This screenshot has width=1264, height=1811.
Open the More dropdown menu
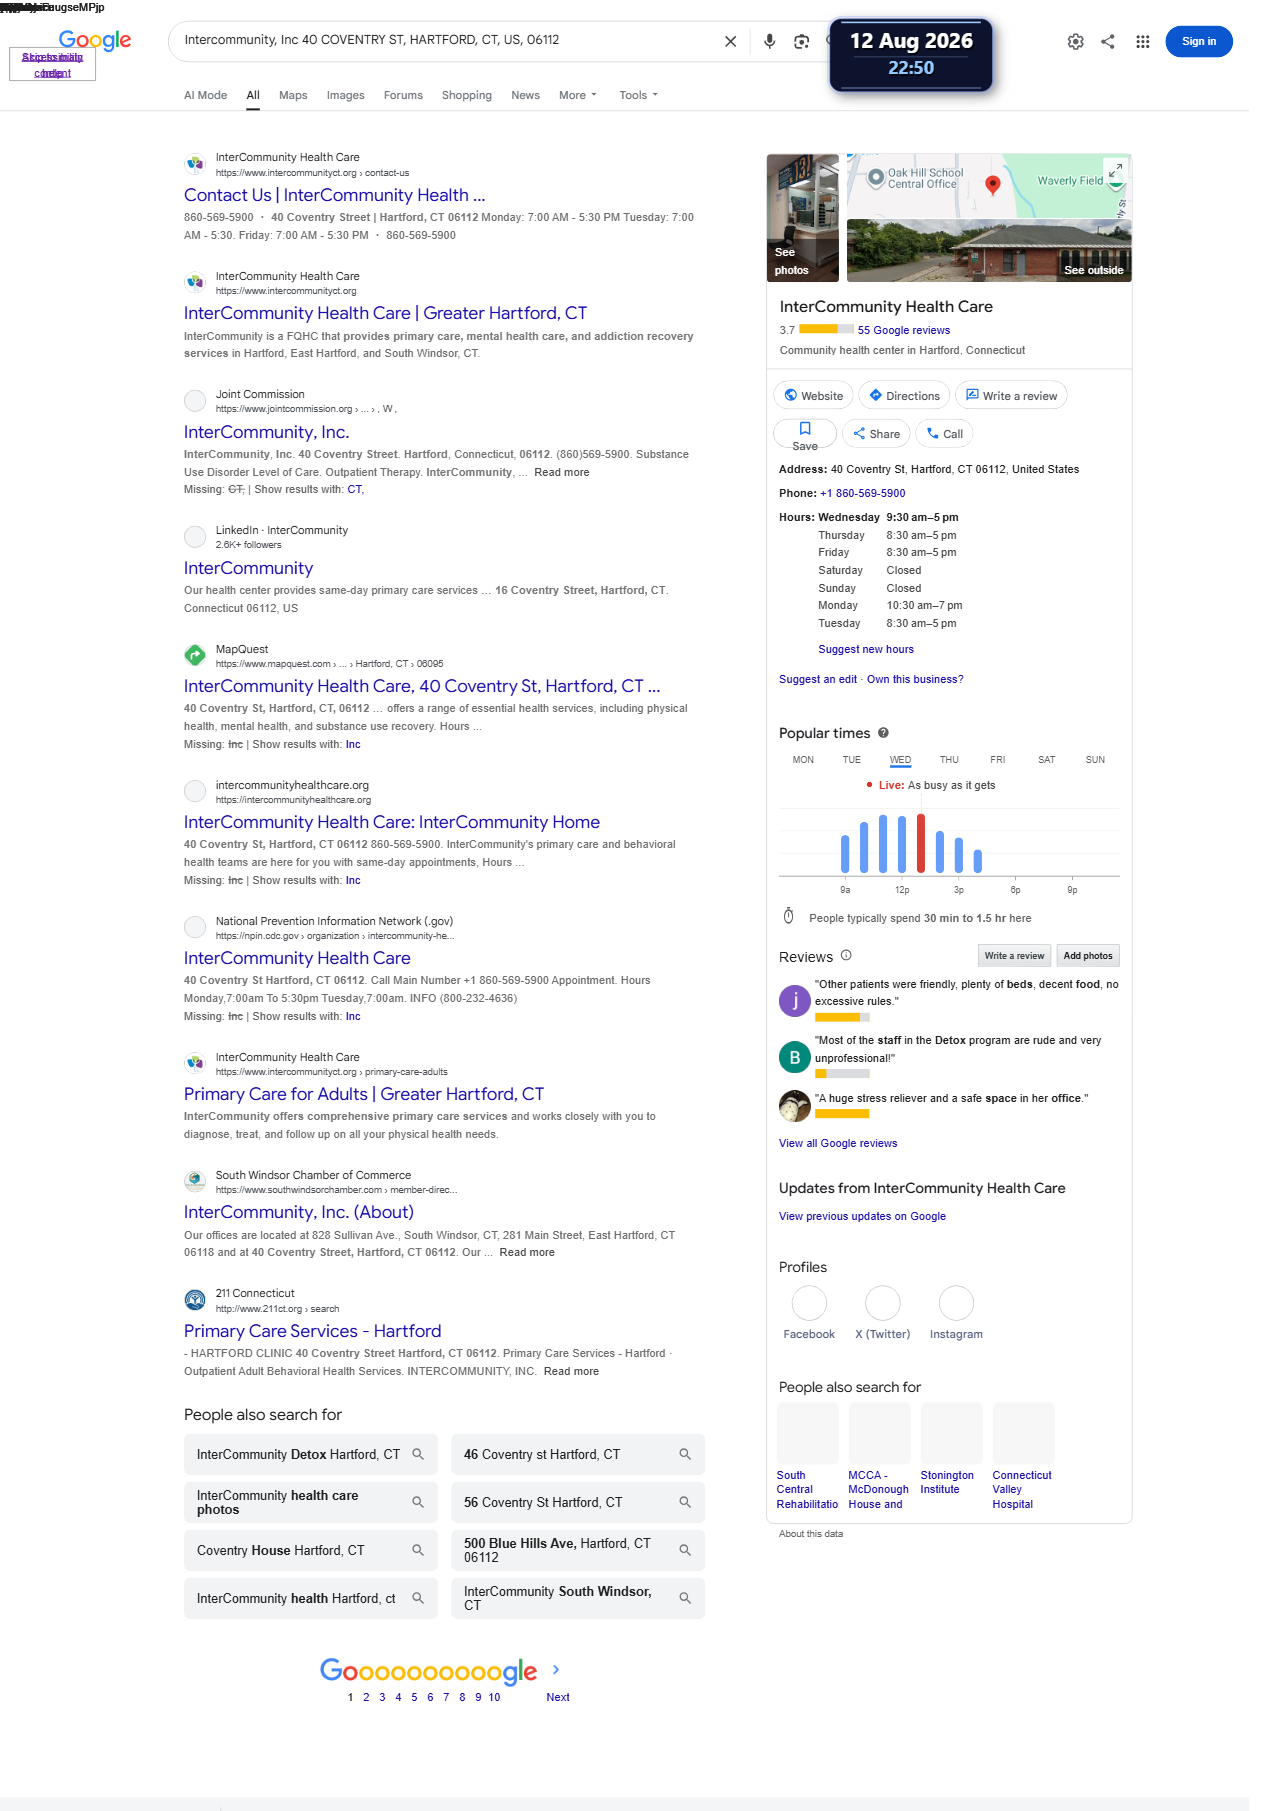coord(577,95)
